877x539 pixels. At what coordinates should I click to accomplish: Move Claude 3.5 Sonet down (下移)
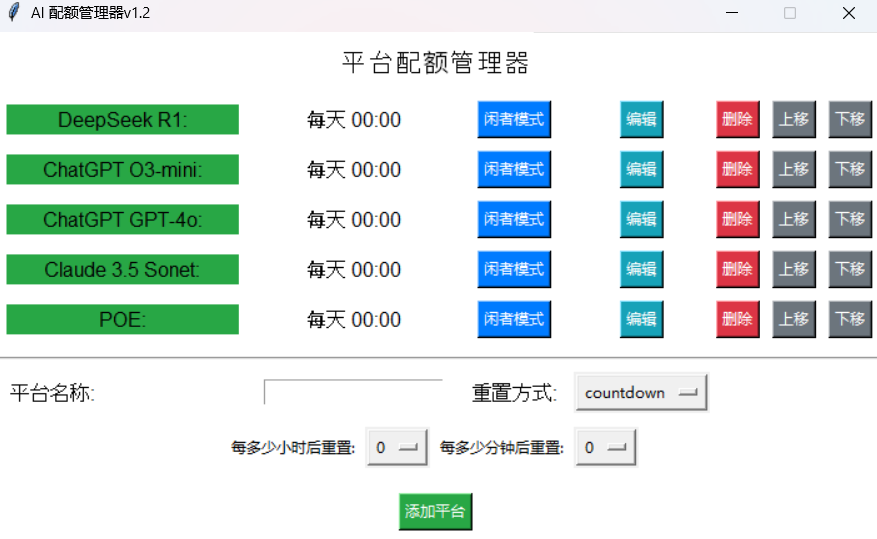pyautogui.click(x=850, y=269)
